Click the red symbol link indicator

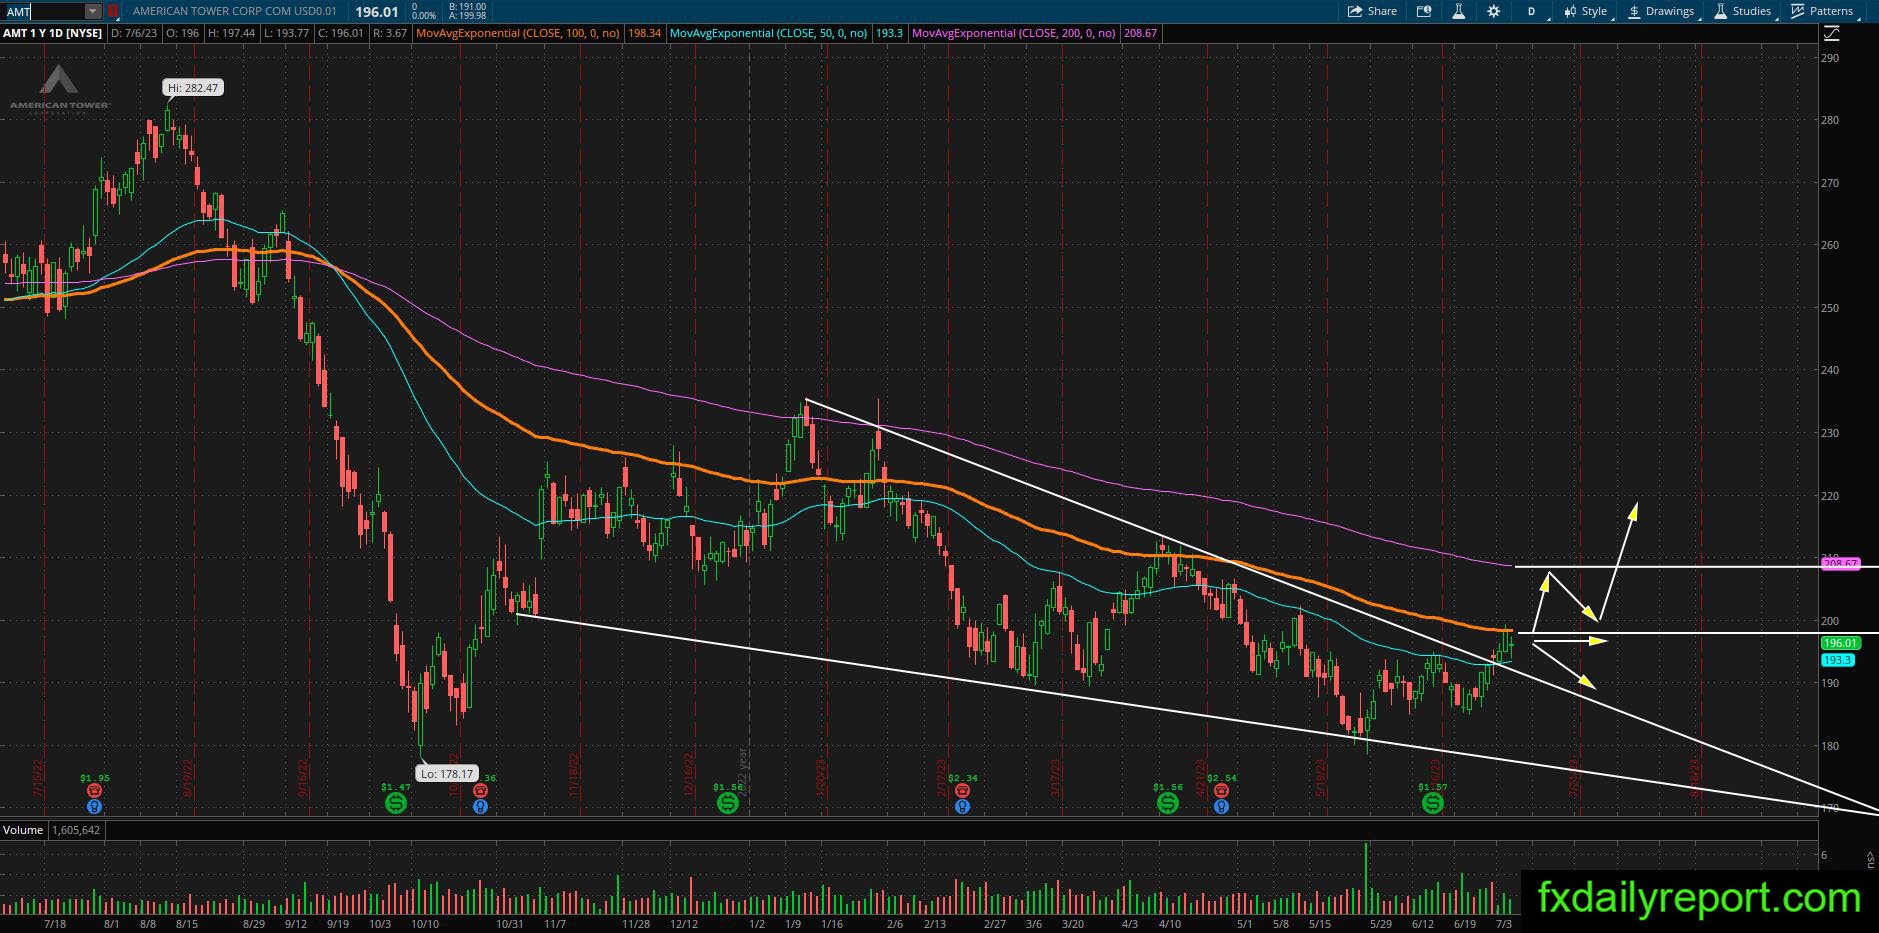113,11
